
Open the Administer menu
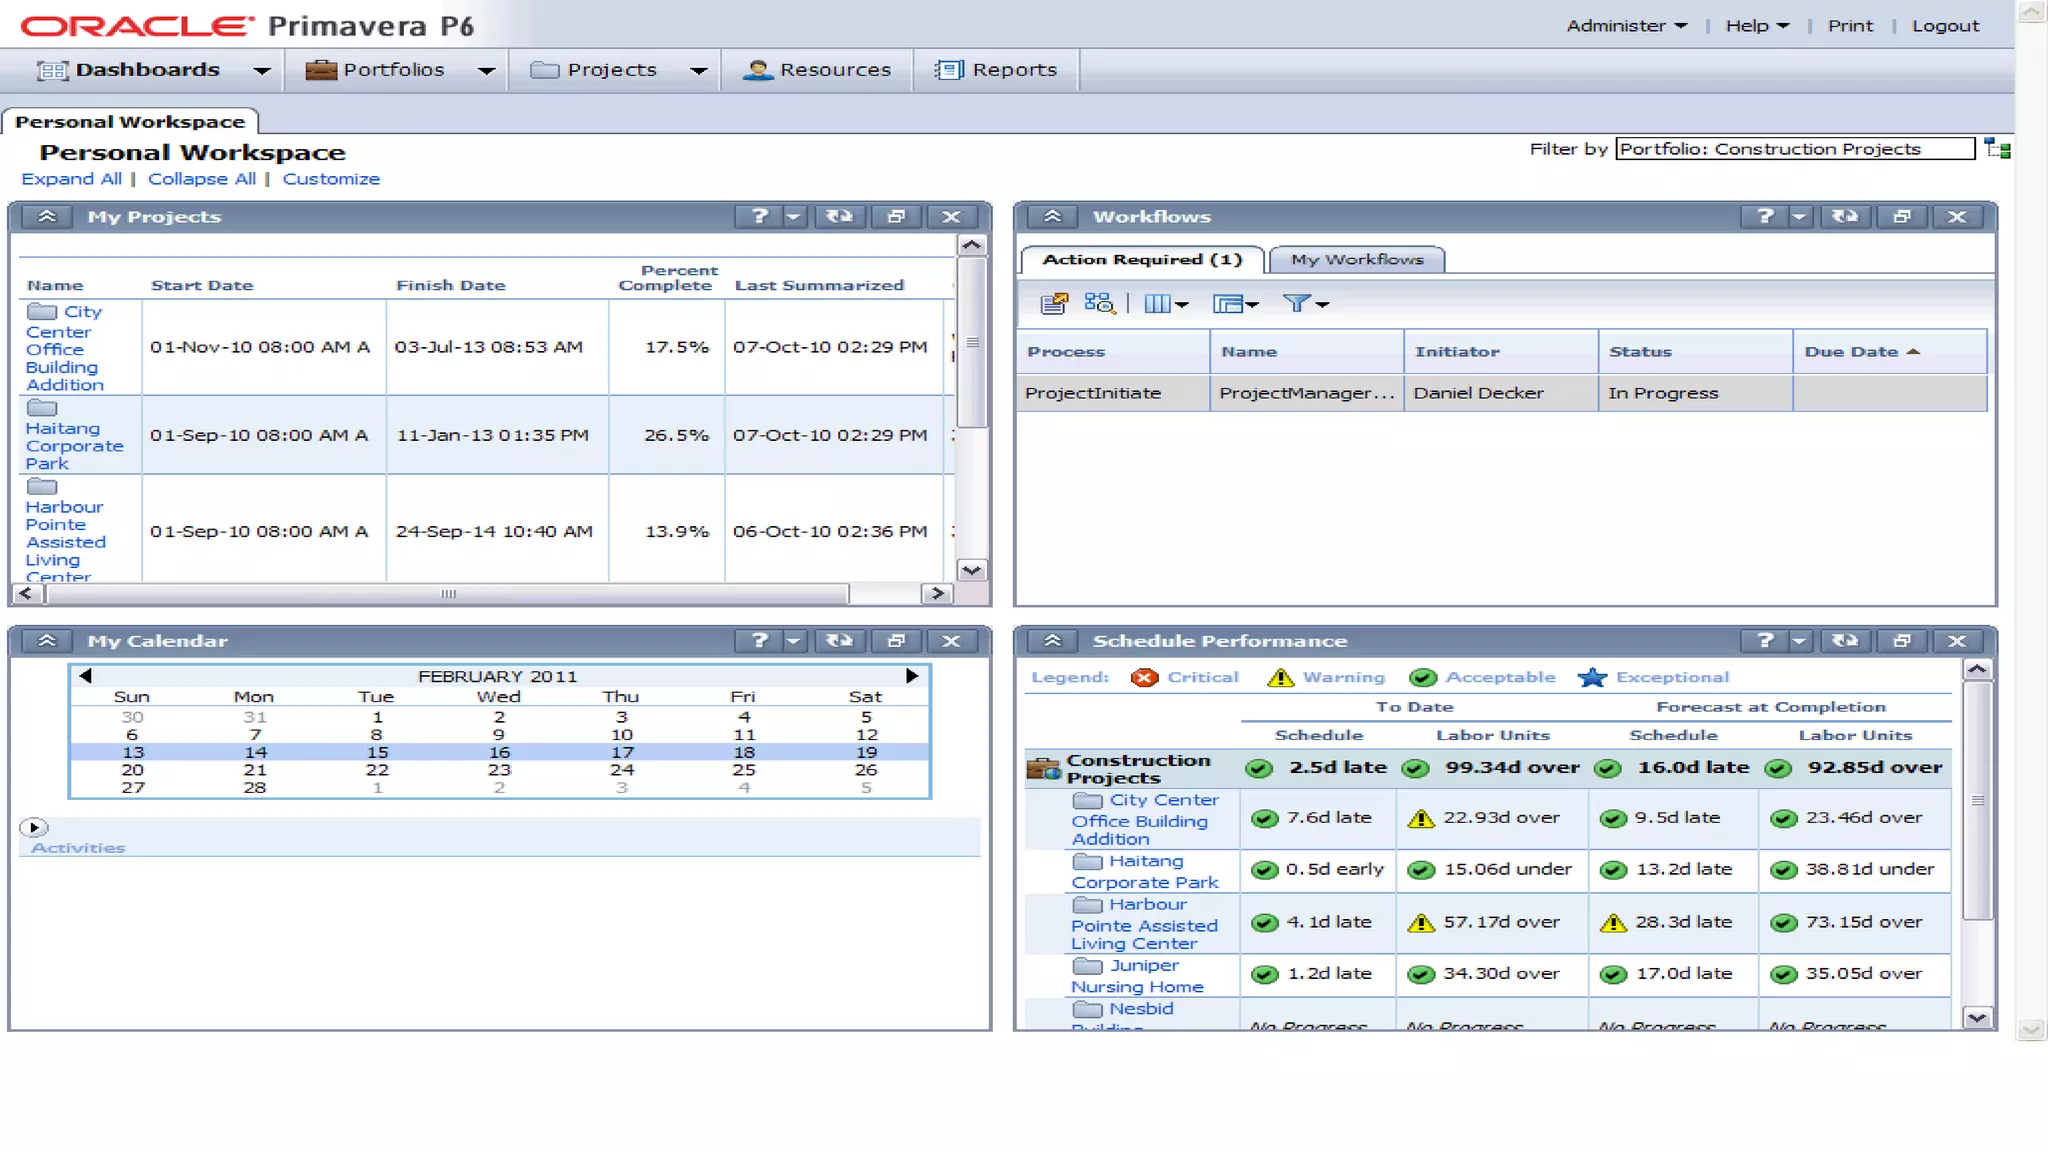[x=1626, y=26]
